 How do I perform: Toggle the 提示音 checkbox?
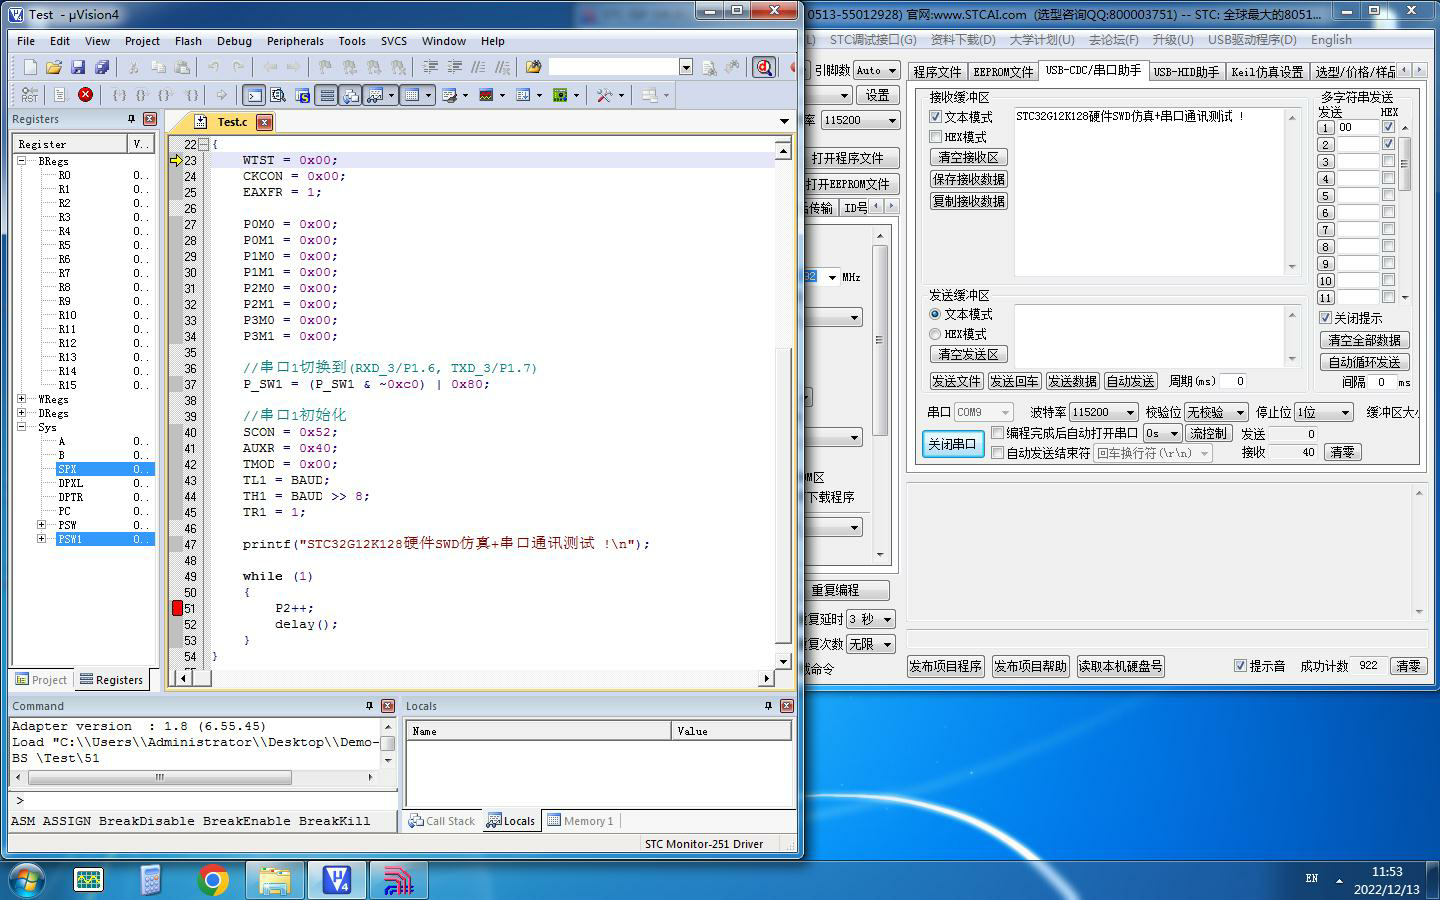click(1240, 665)
